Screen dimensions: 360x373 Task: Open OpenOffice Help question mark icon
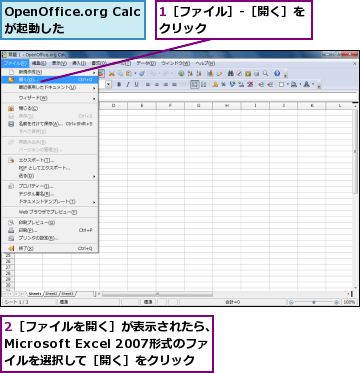click(x=277, y=74)
